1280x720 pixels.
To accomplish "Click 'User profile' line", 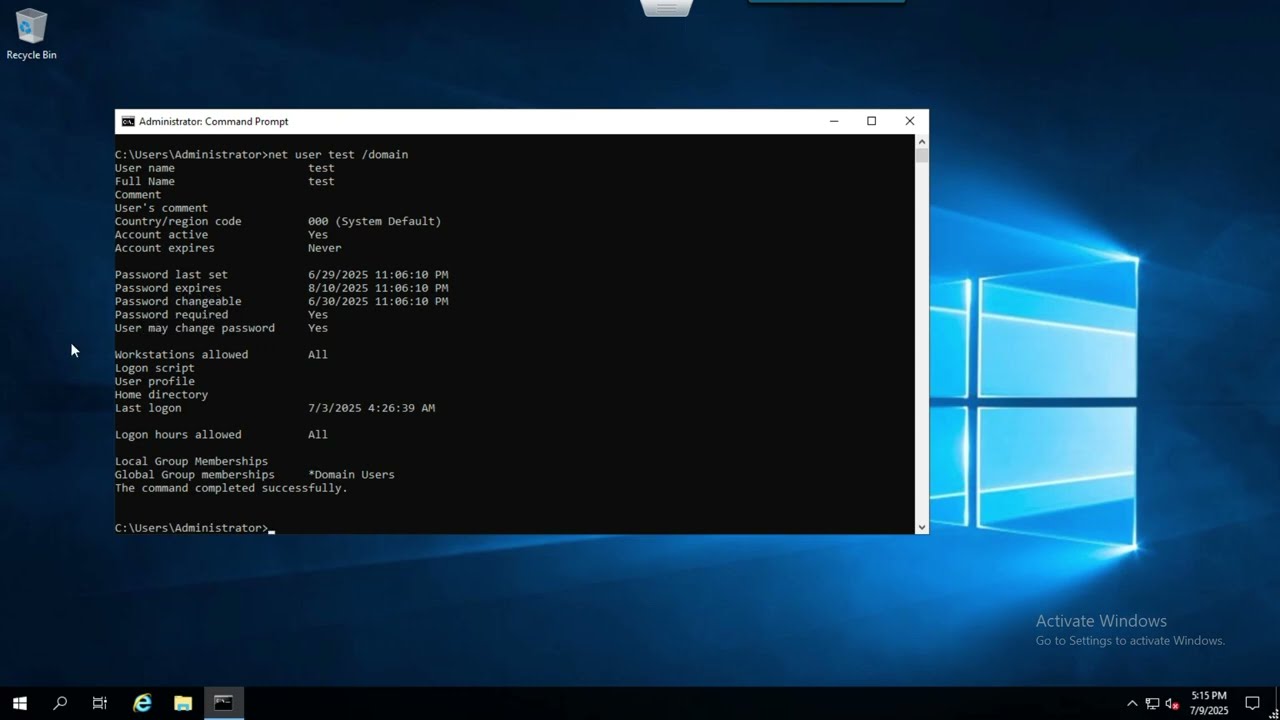I will [x=154, y=381].
